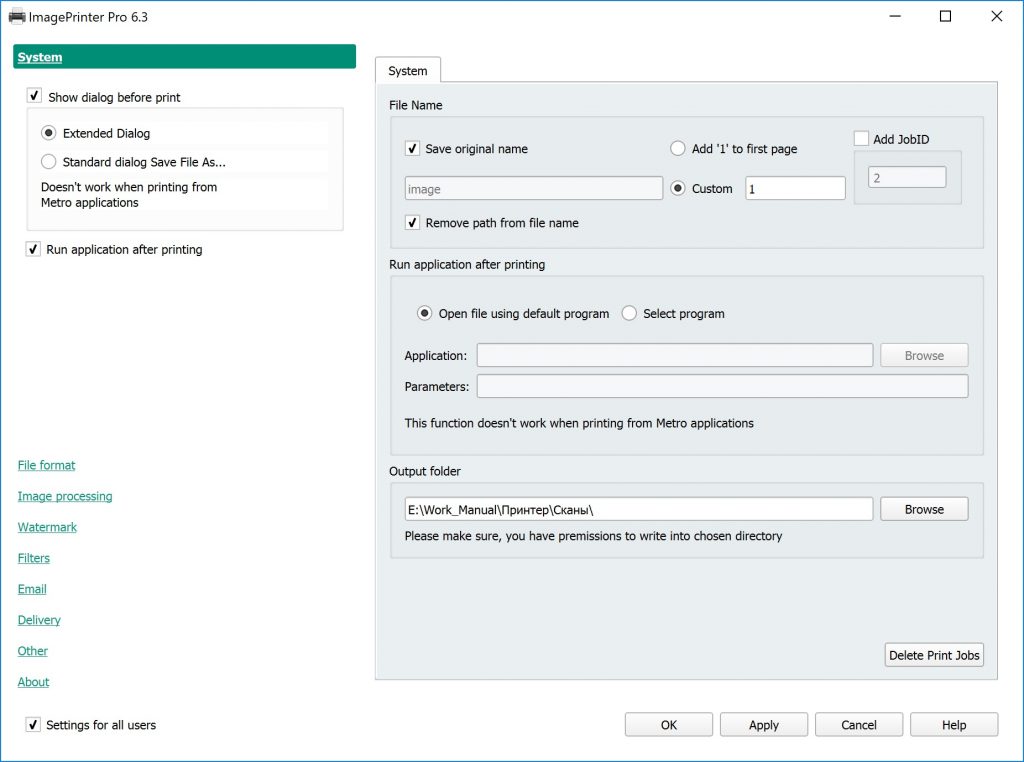This screenshot has height=762, width=1024.
Task: Switch to the System tab
Action: 407,70
